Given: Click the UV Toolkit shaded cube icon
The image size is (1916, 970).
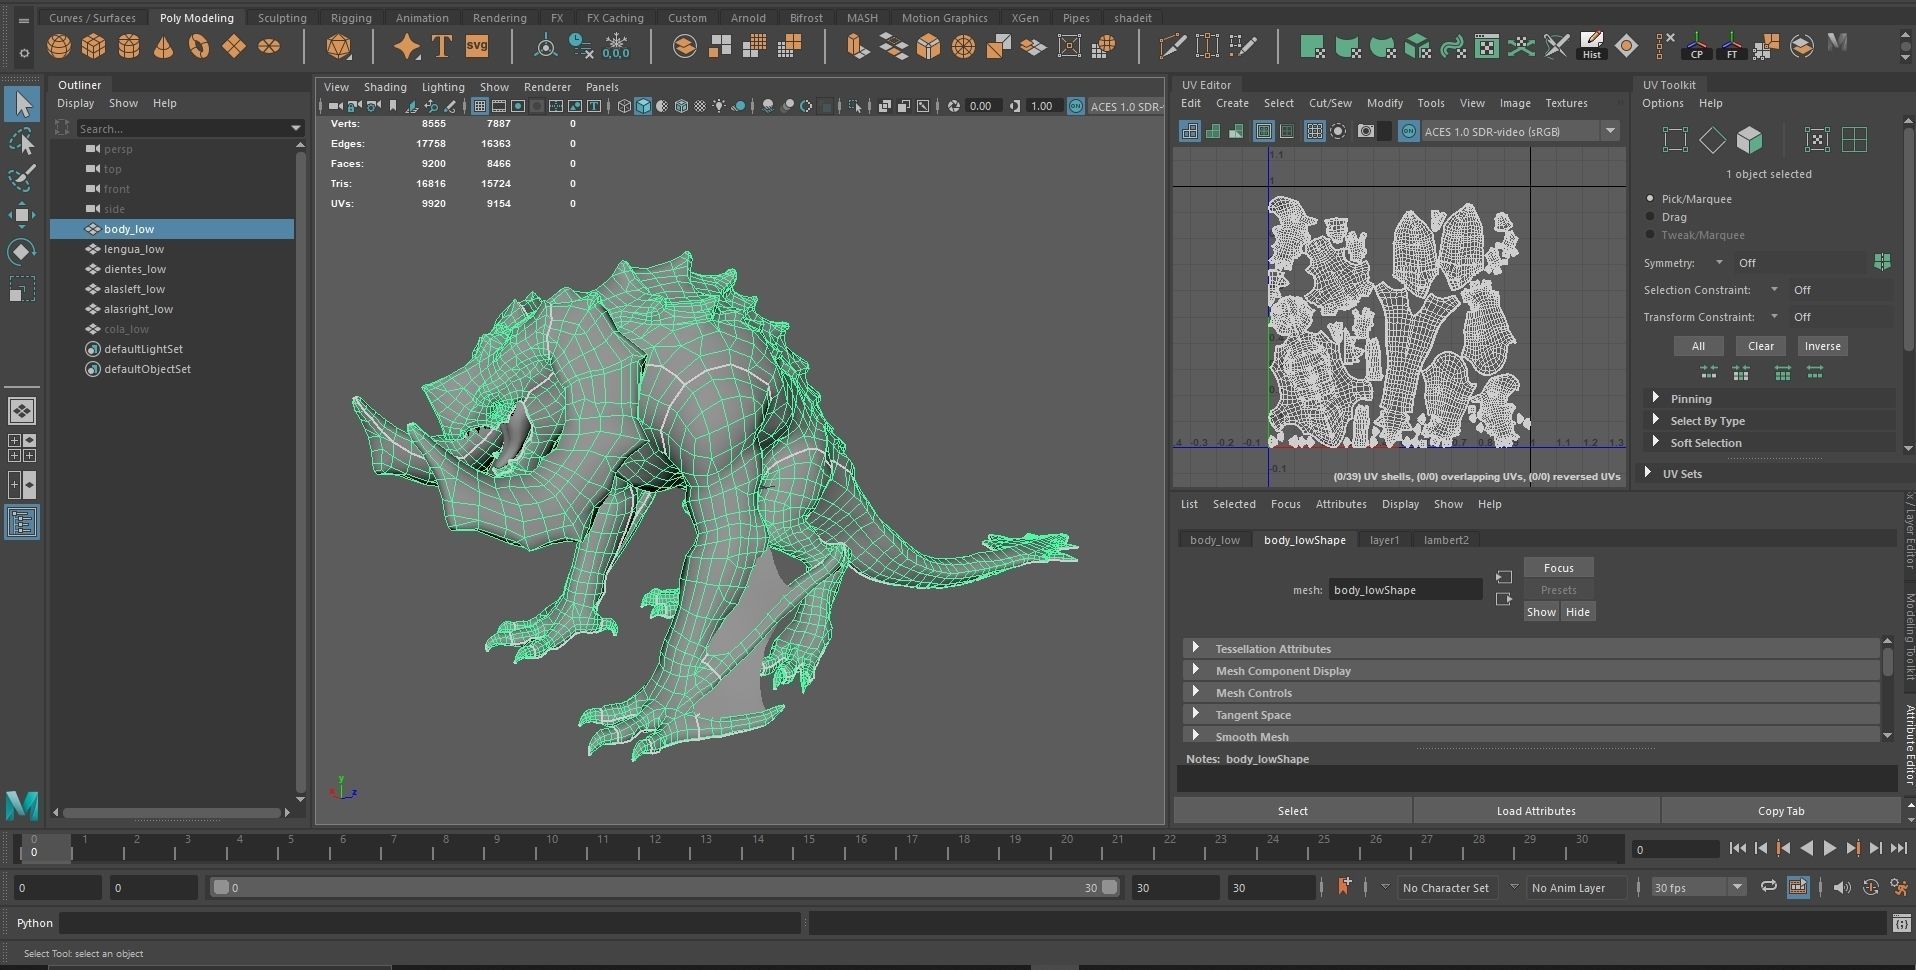Looking at the screenshot, I should 1749,140.
